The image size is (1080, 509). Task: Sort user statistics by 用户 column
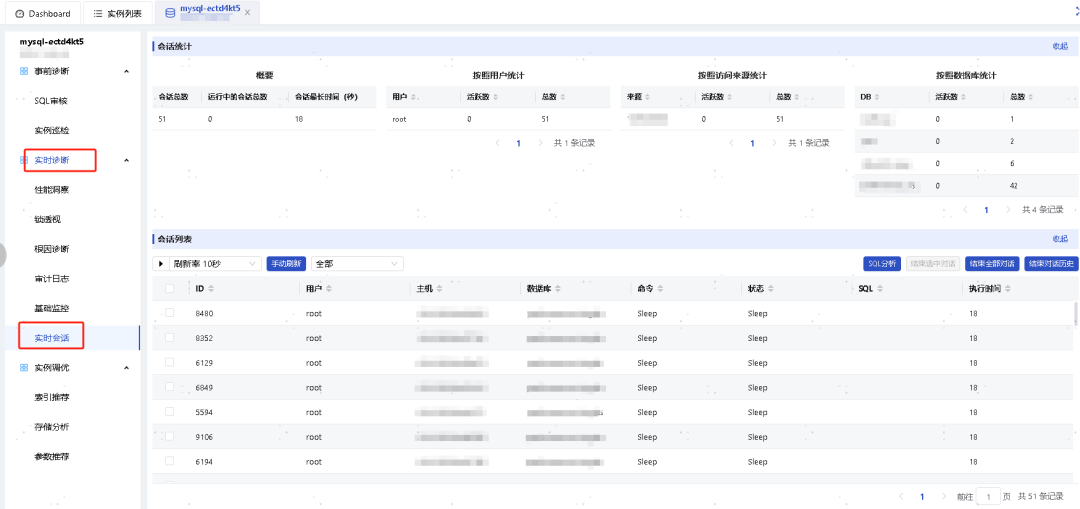pyautogui.click(x=413, y=97)
